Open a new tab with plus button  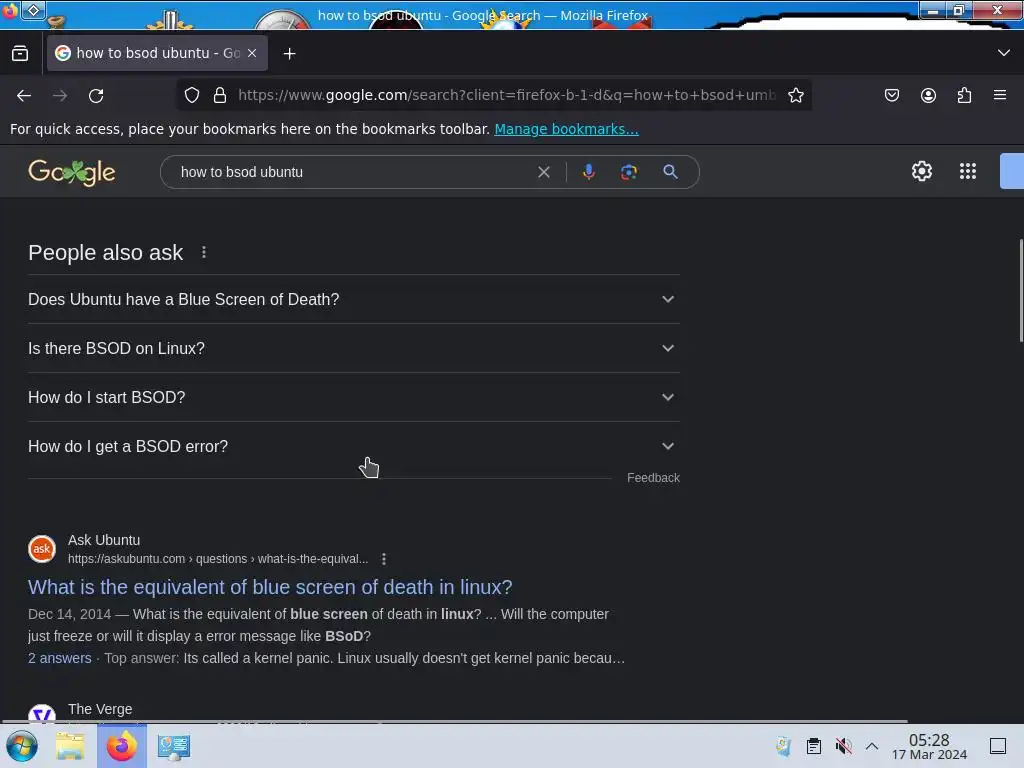click(289, 54)
